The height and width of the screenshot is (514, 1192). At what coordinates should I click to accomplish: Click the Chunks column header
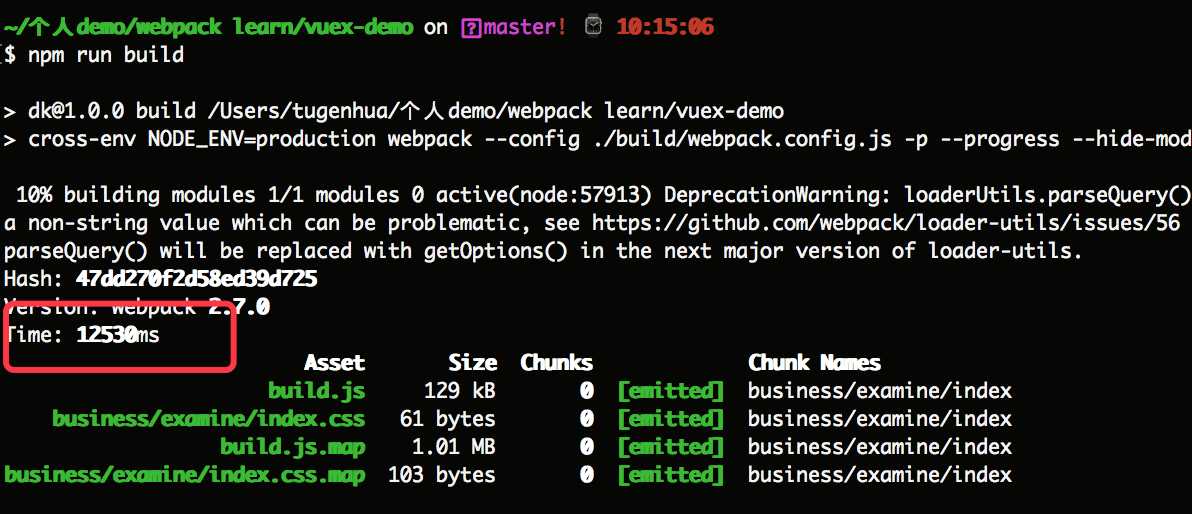click(x=556, y=363)
